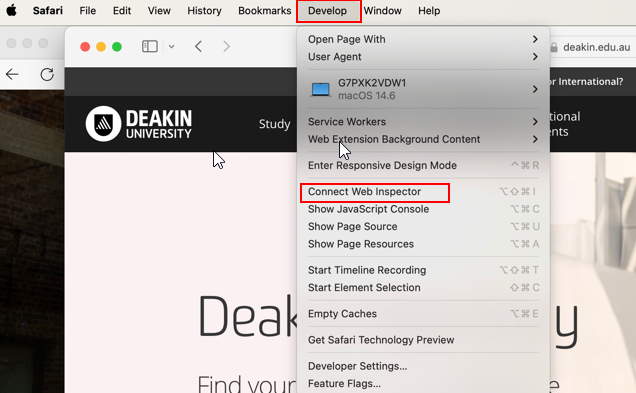636x393 pixels.
Task: Open Developer Settings
Action: [423, 366]
